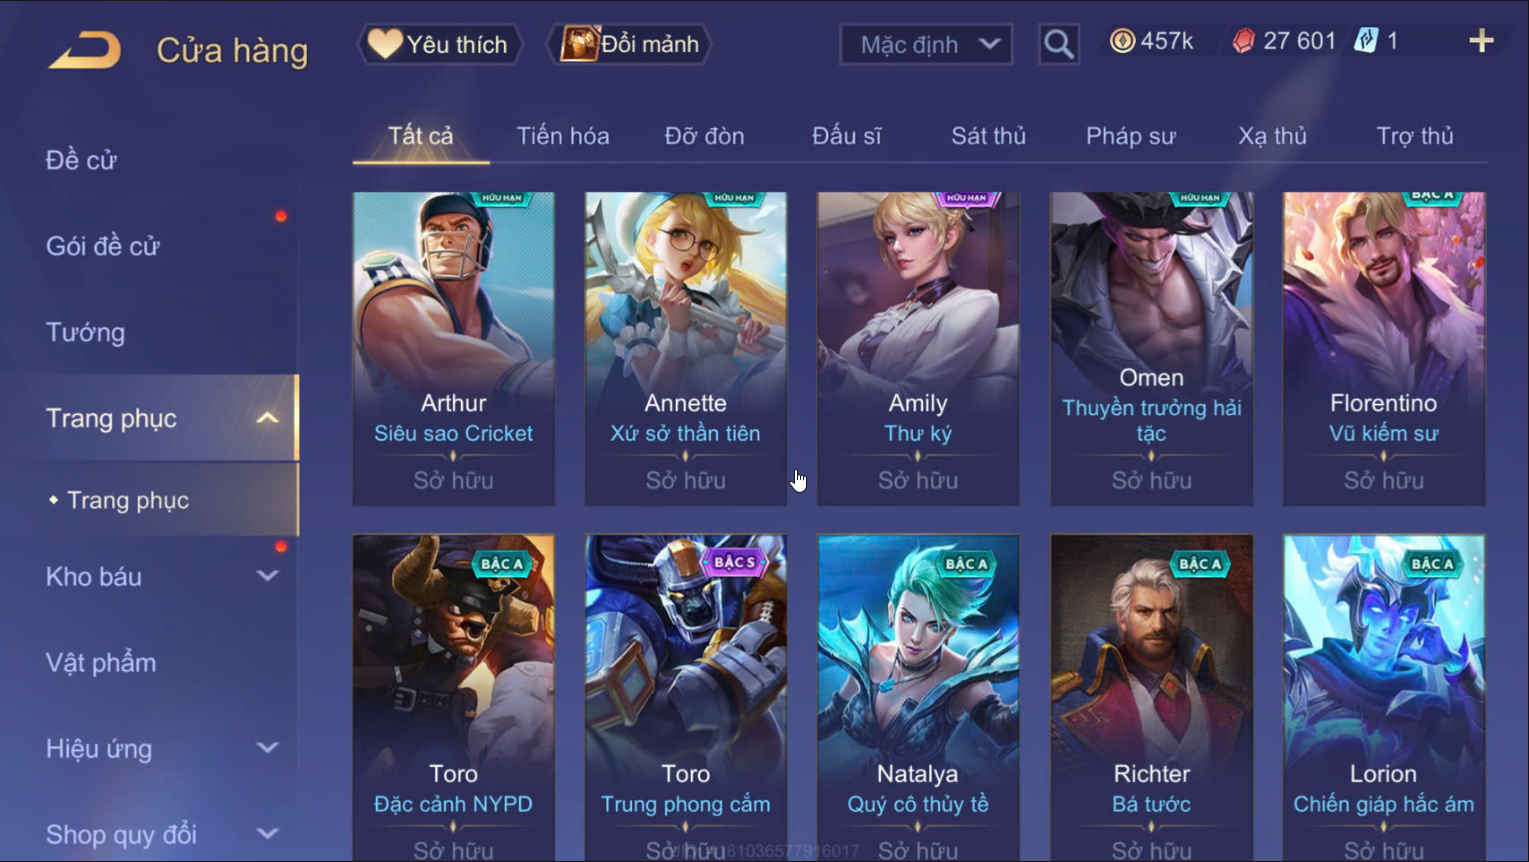Image resolution: width=1529 pixels, height=862 pixels.
Task: Select Arthur Siêu sao Cricket skin card
Action: click(453, 349)
